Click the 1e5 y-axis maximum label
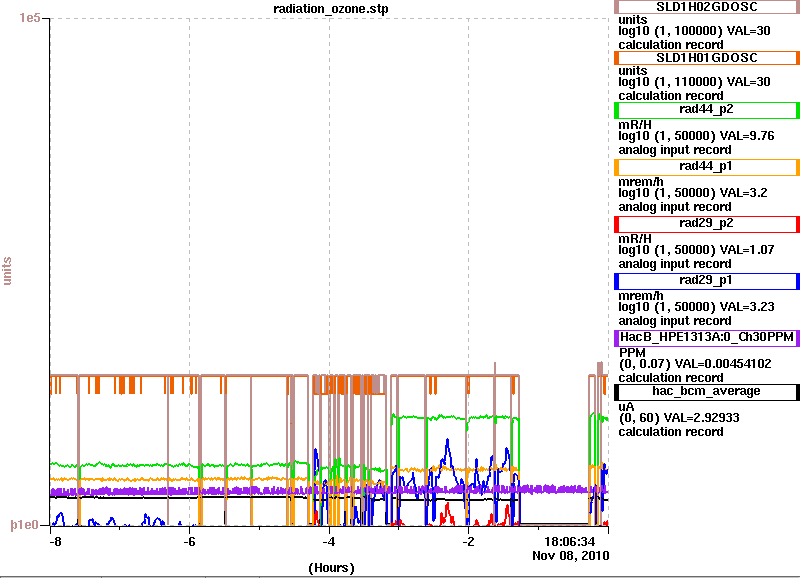 pyautogui.click(x=30, y=18)
